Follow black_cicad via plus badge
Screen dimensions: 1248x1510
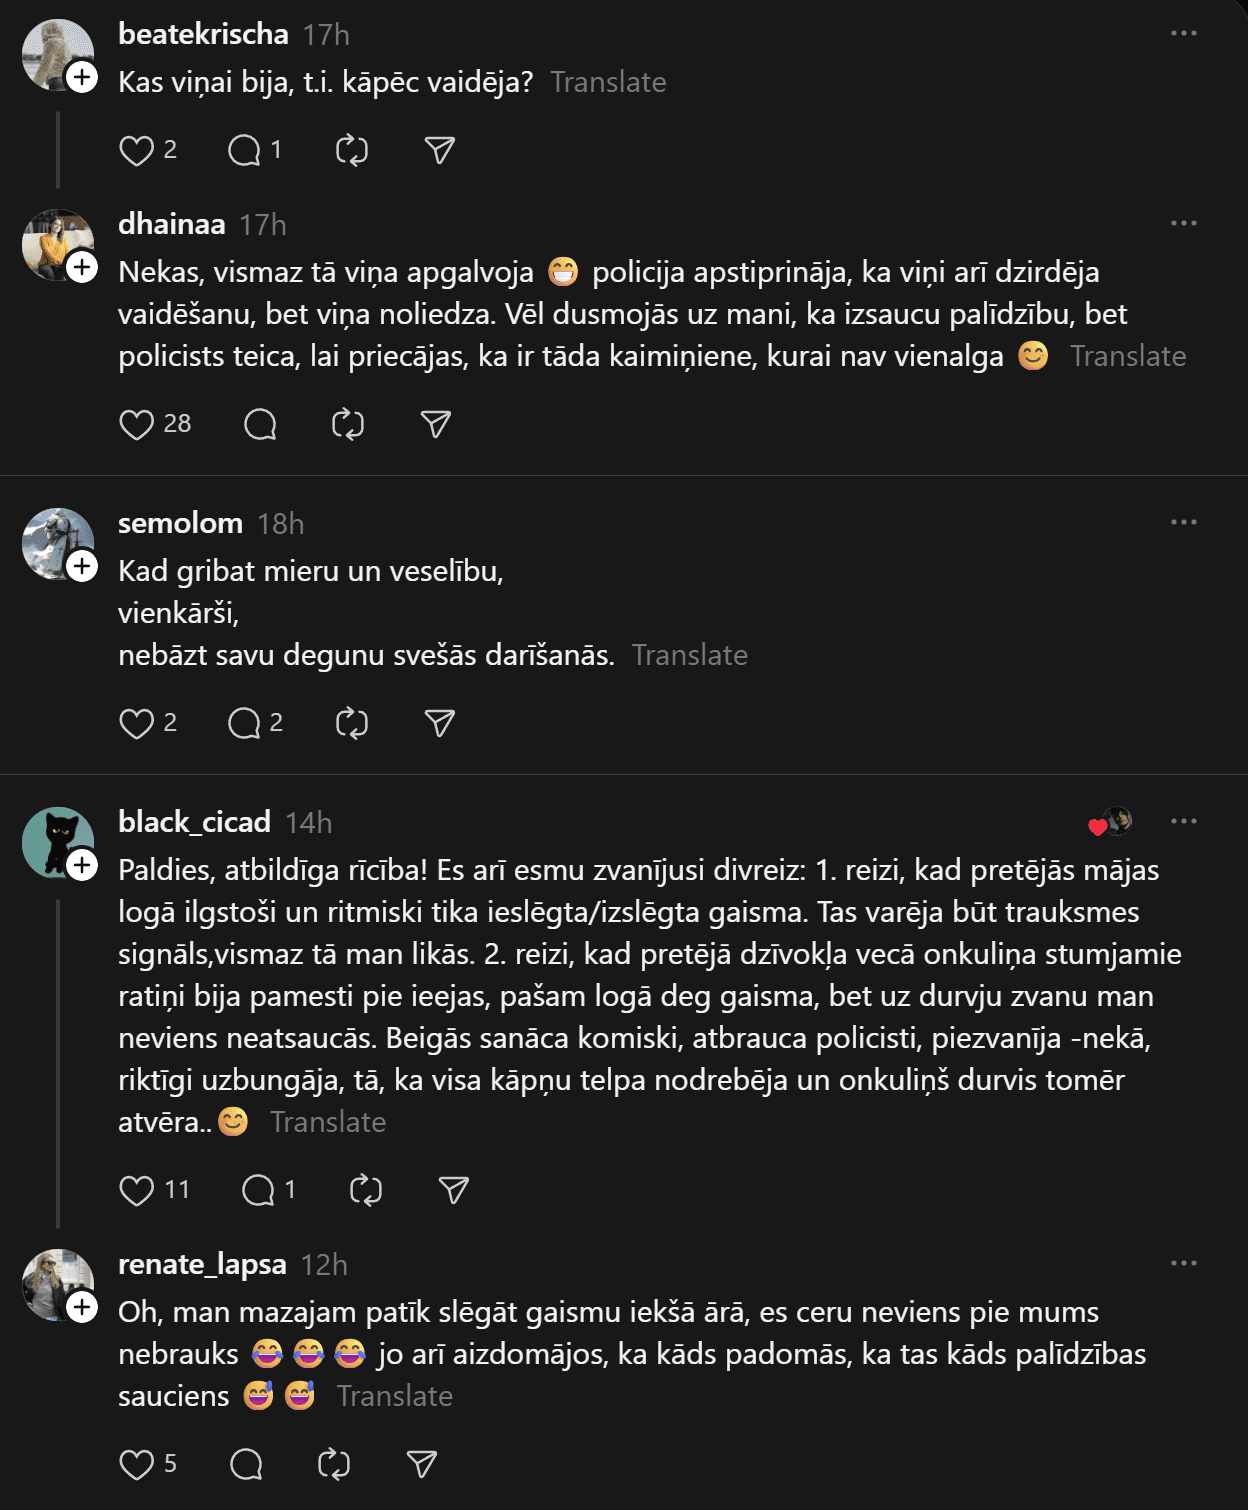pos(82,865)
